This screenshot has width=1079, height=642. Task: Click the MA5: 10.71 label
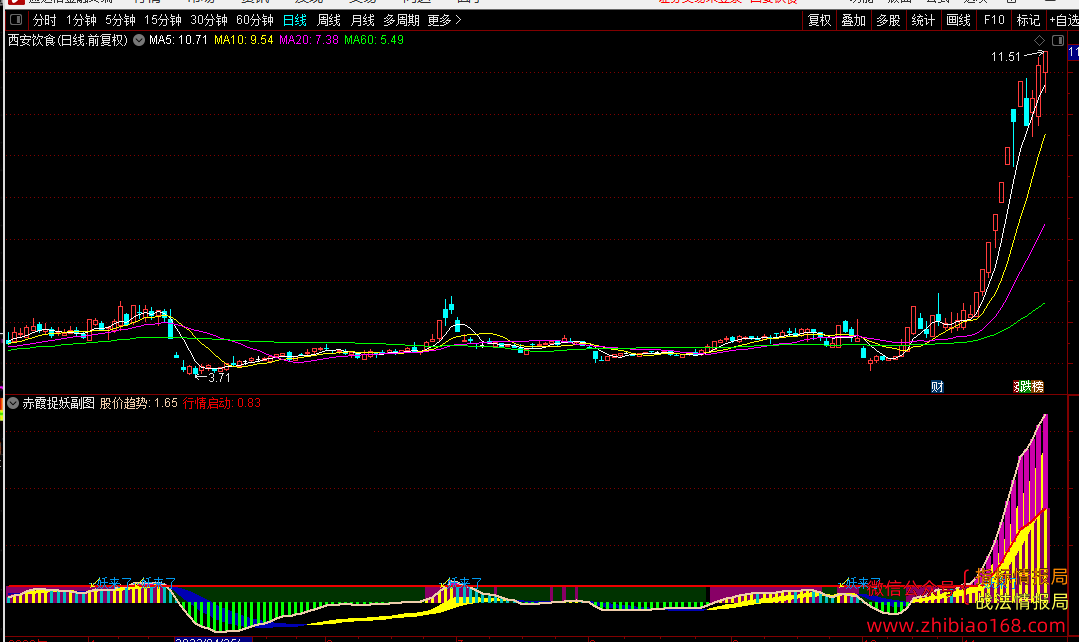click(178, 40)
